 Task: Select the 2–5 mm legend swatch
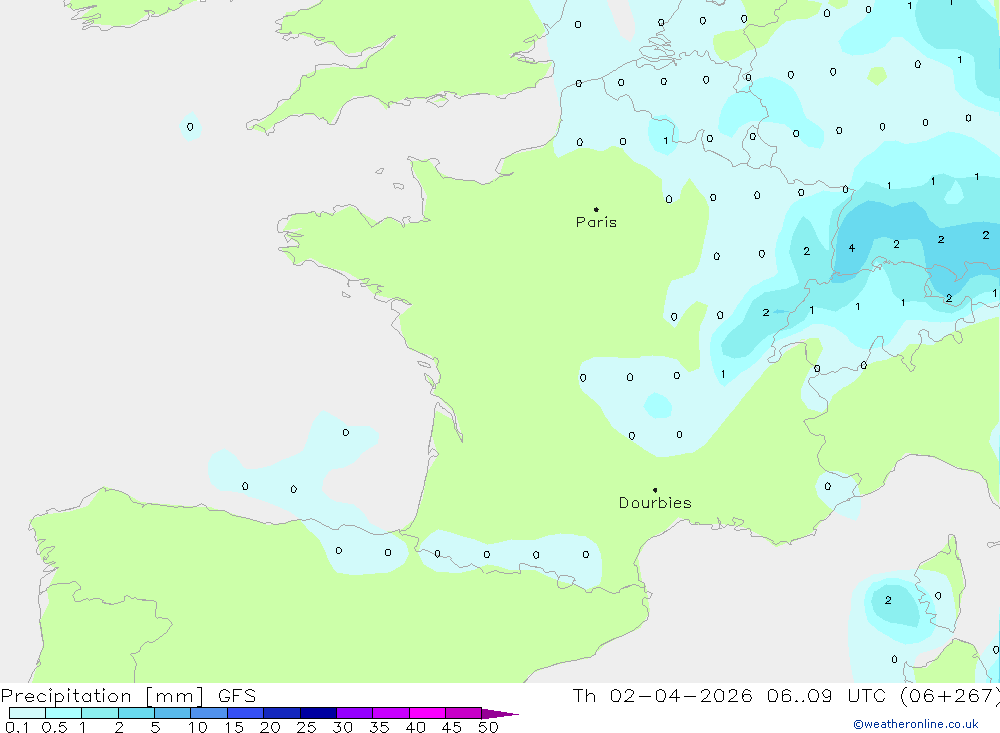click(x=136, y=713)
